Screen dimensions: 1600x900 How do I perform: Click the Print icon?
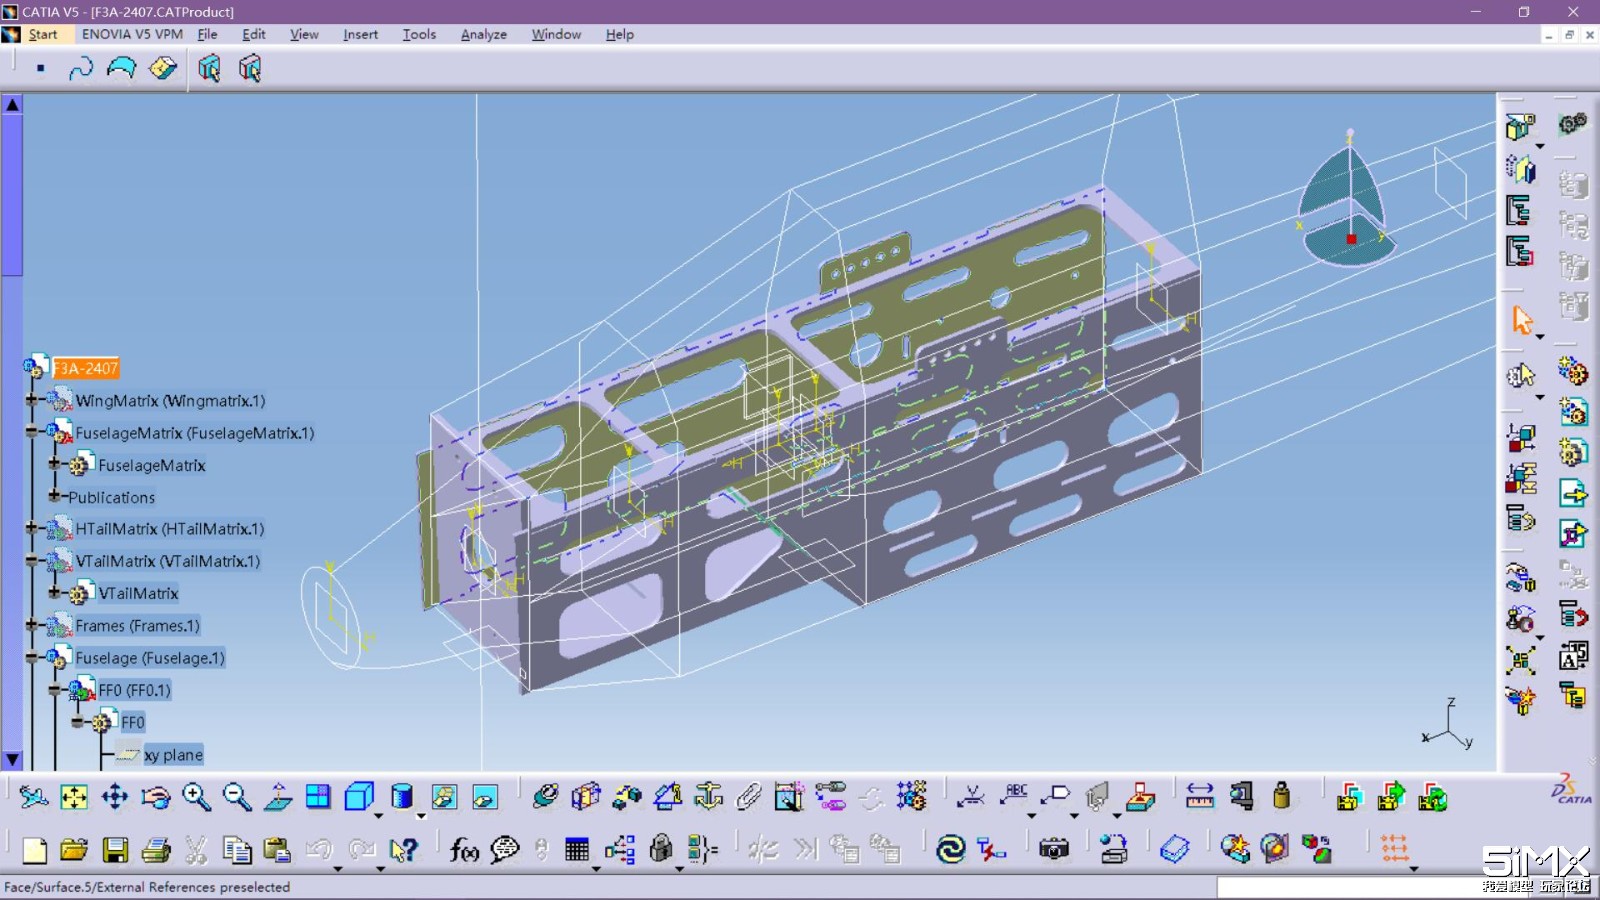pyautogui.click(x=156, y=850)
